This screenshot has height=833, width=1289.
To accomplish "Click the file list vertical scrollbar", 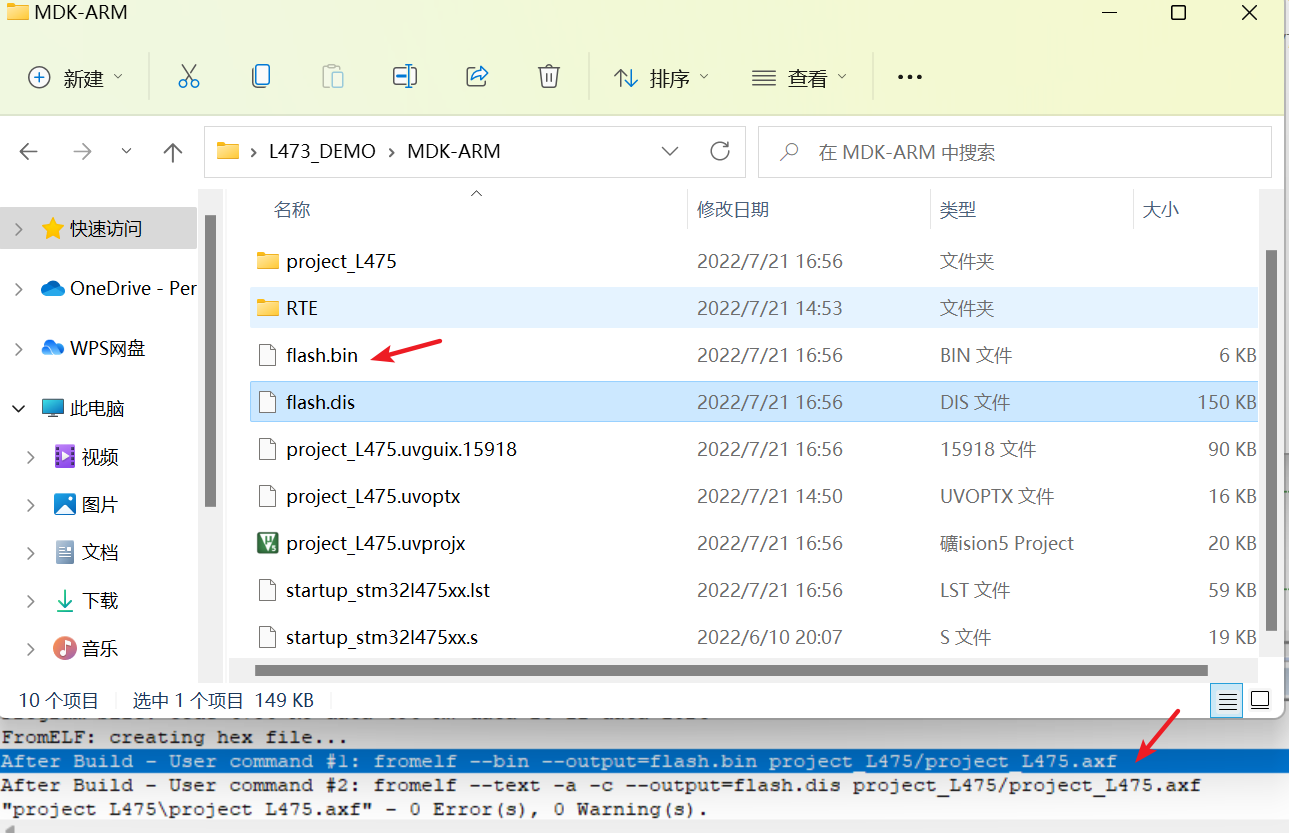I will click(1272, 440).
